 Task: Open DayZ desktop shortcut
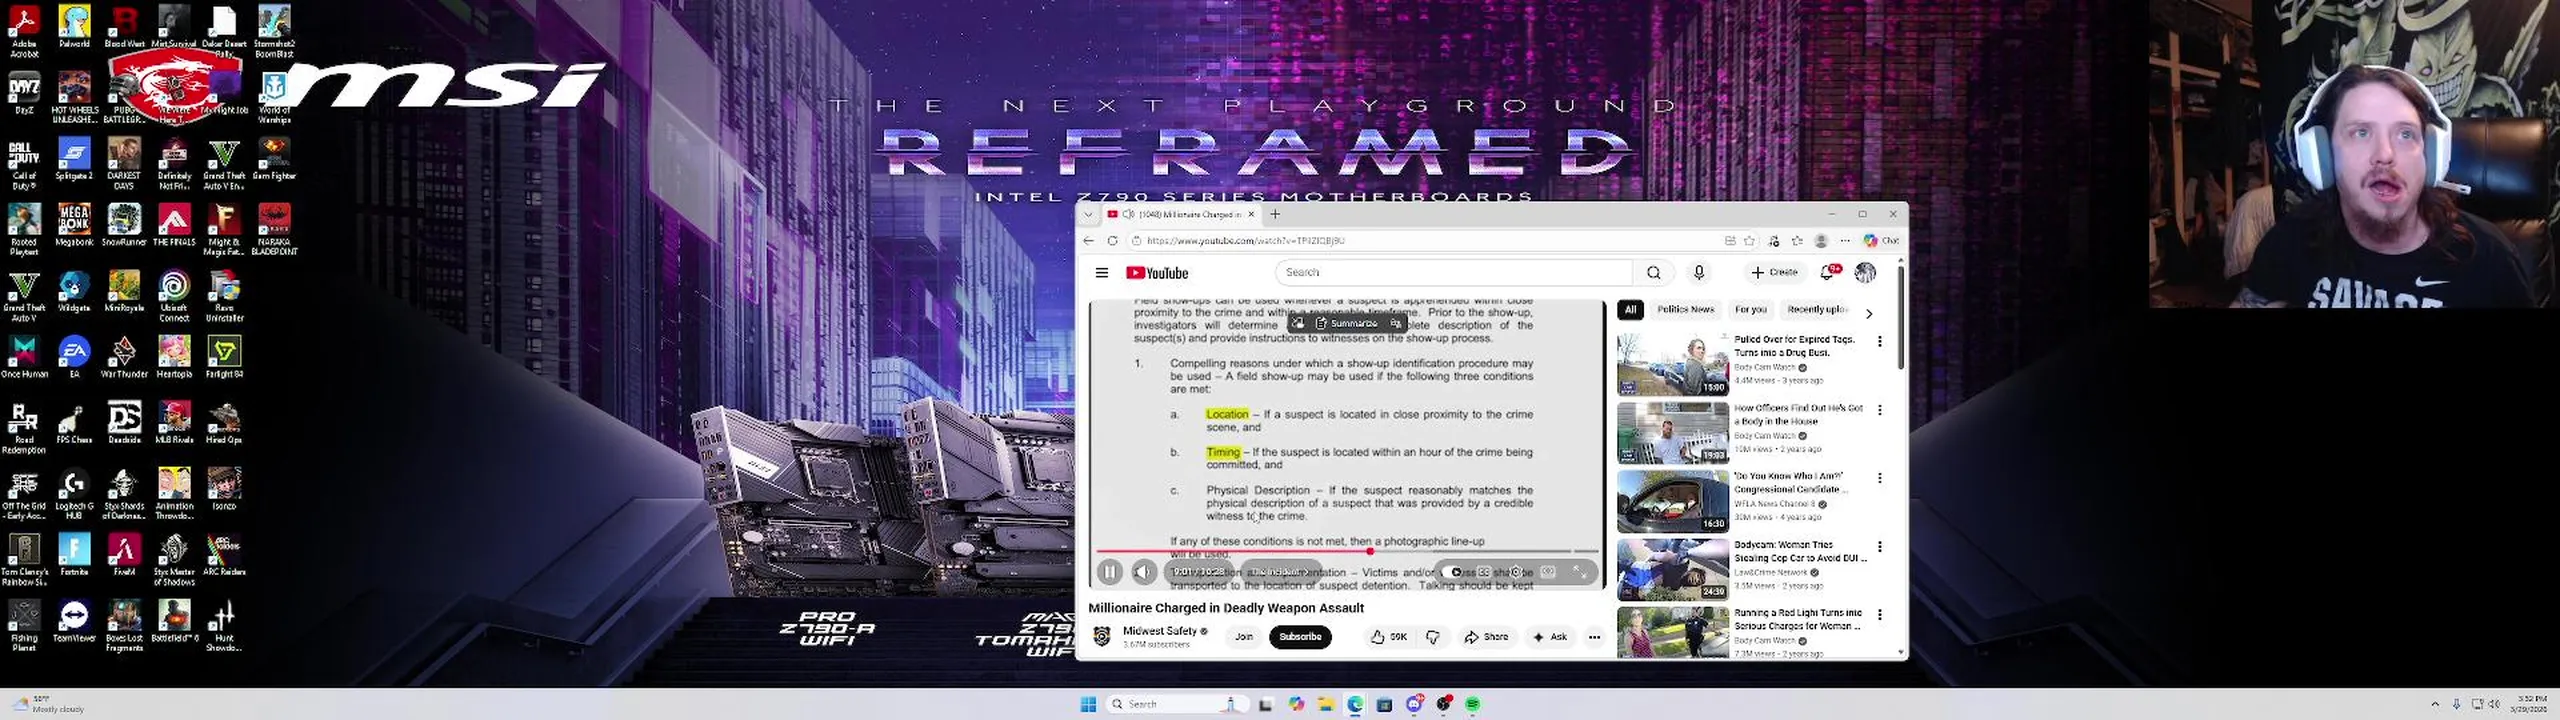pyautogui.click(x=24, y=93)
